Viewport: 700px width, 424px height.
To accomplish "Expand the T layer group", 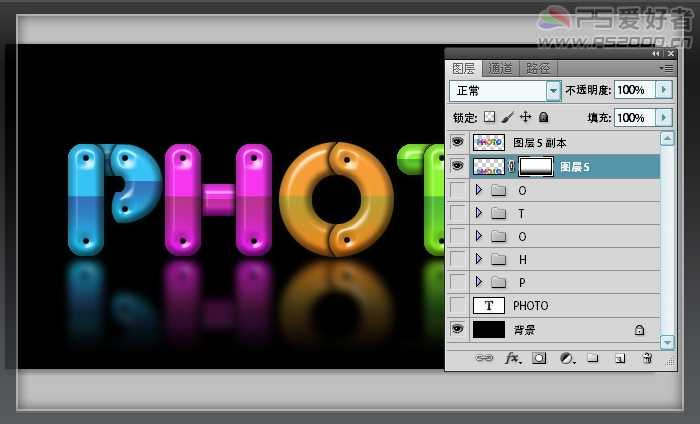I will [479, 213].
